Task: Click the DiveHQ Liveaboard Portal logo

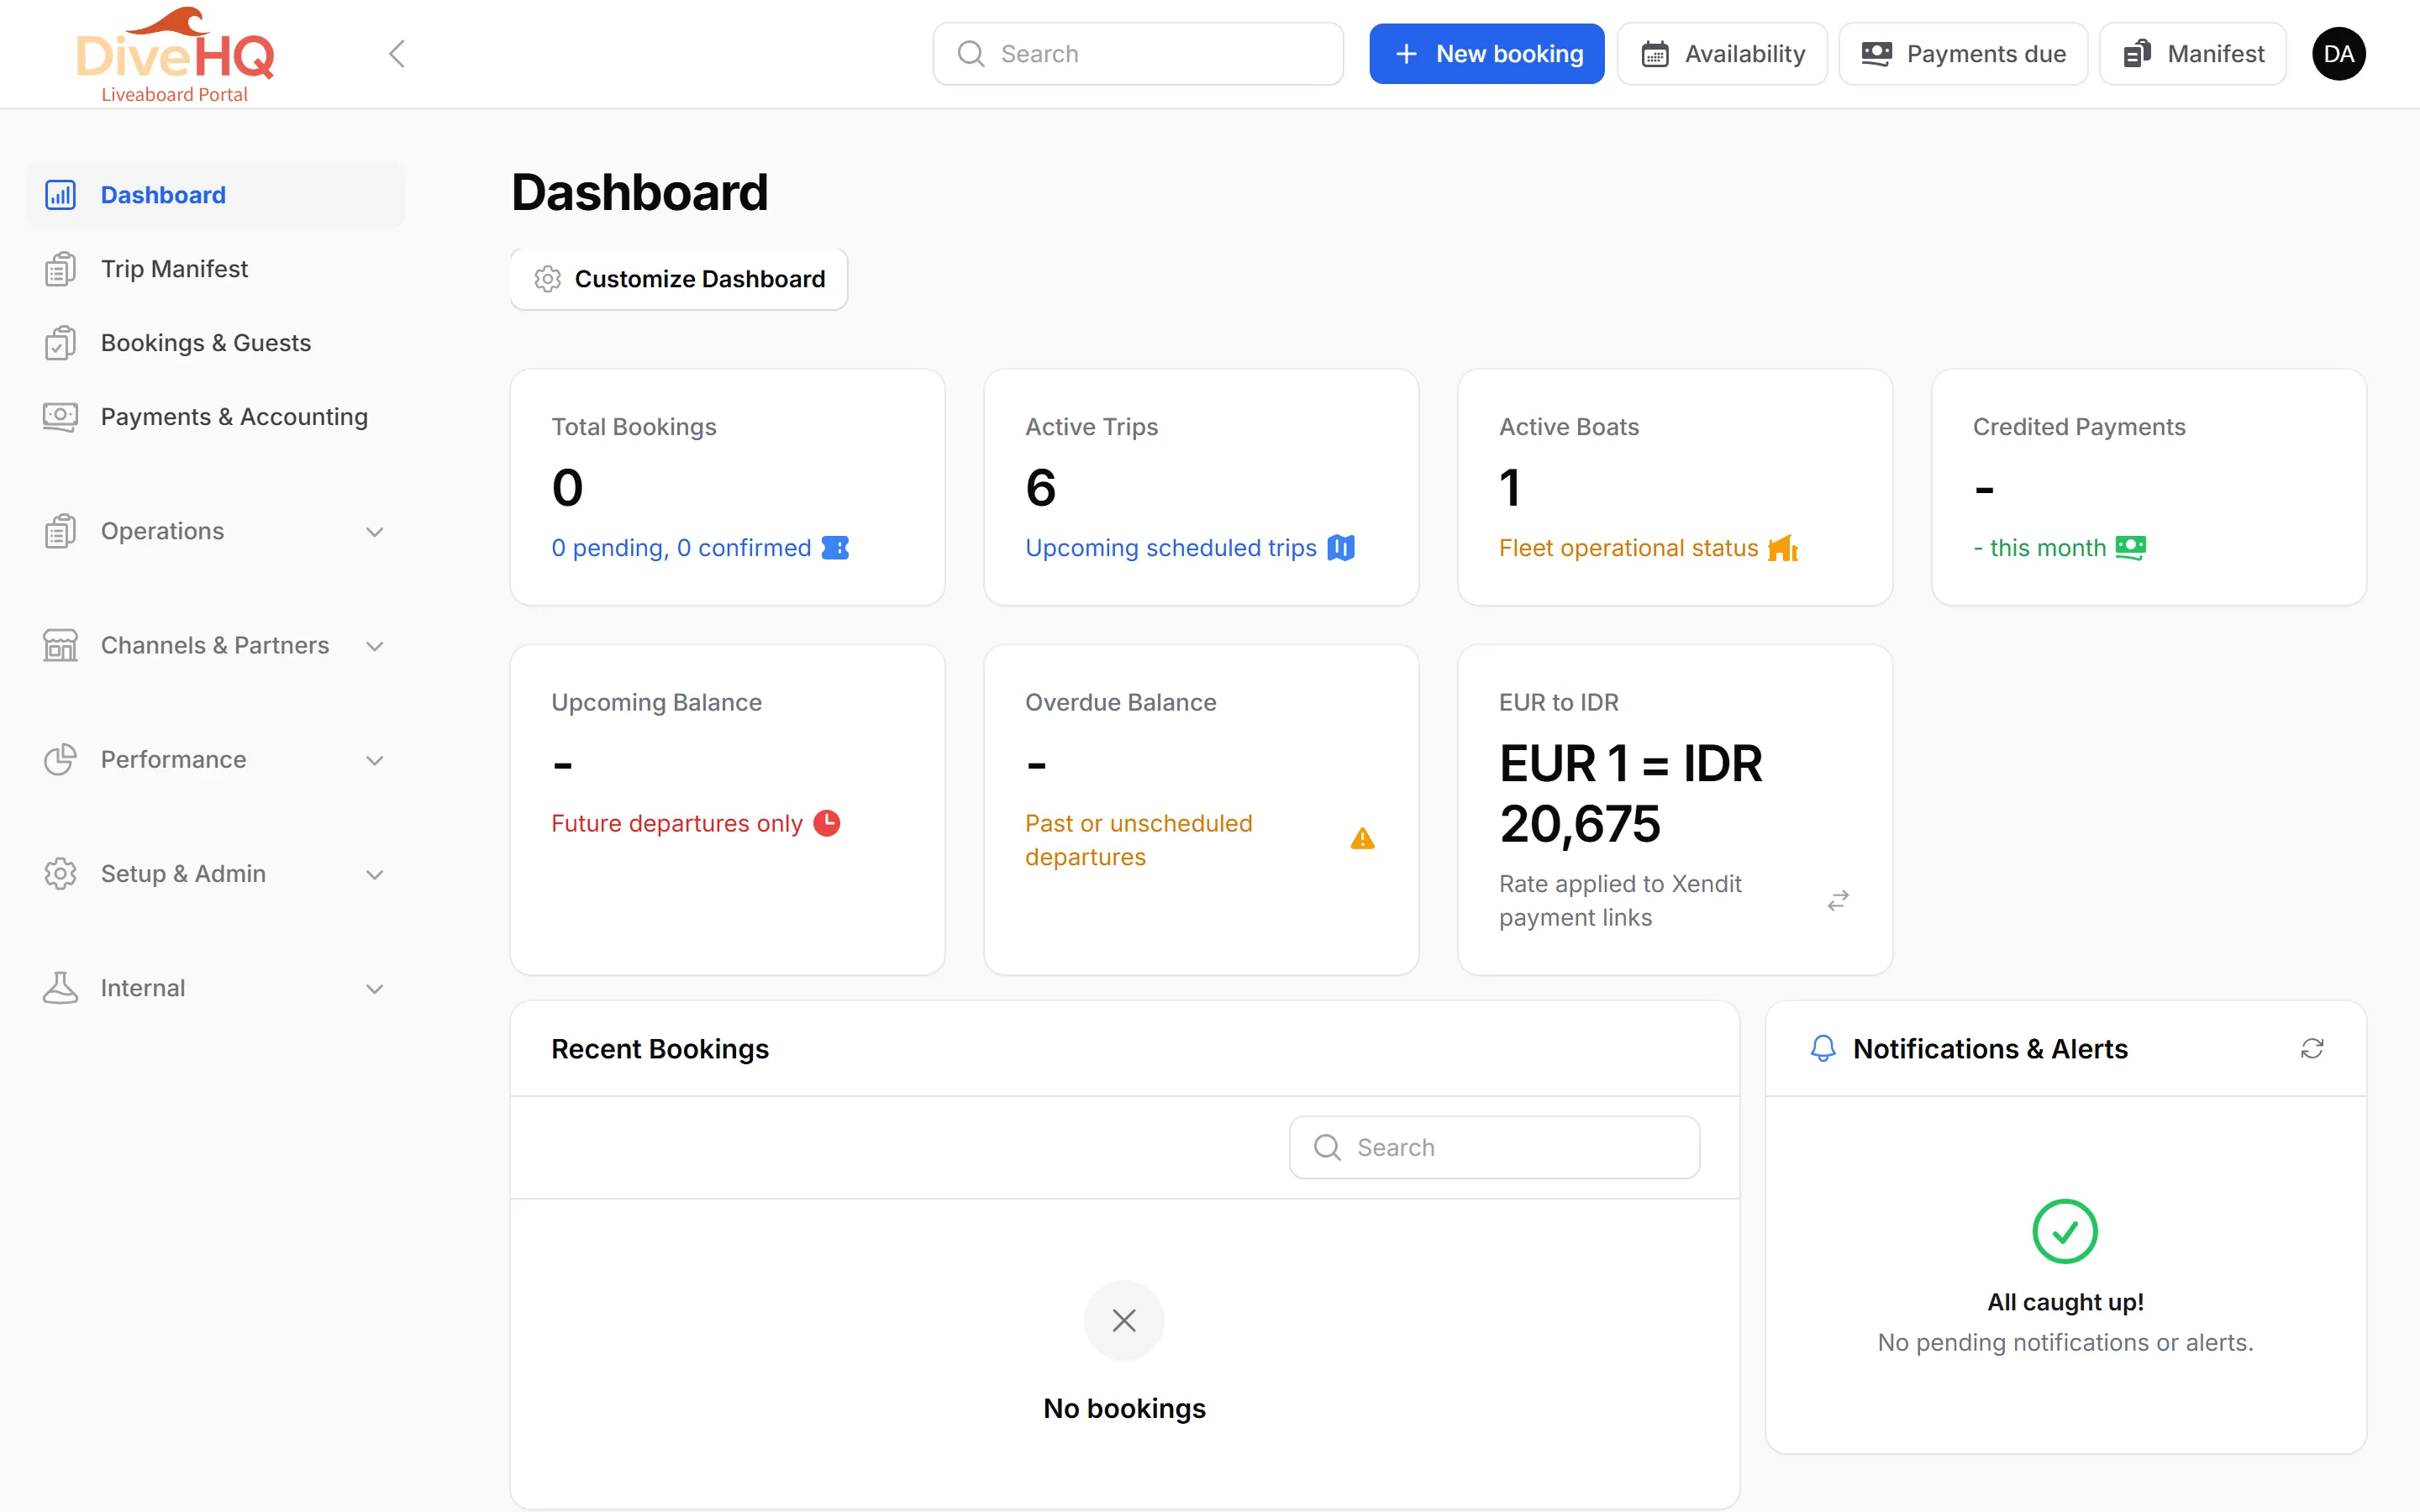Action: click(175, 54)
